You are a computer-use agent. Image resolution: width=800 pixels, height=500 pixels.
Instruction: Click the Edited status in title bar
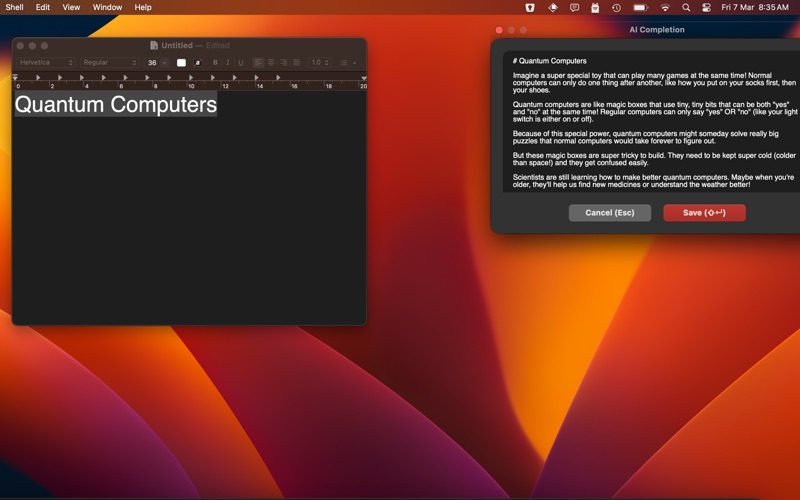[x=218, y=45]
